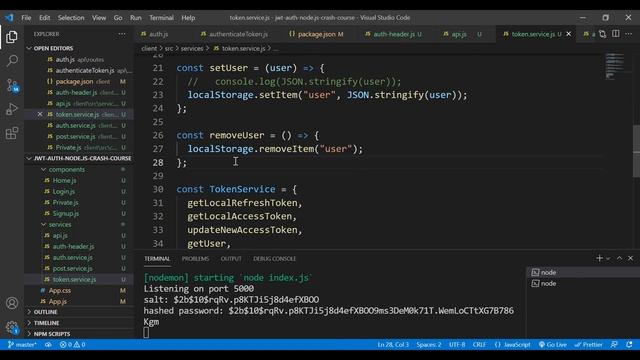Switch to the Debug Console tab
This screenshot has height=360, width=640.
pos(275,259)
